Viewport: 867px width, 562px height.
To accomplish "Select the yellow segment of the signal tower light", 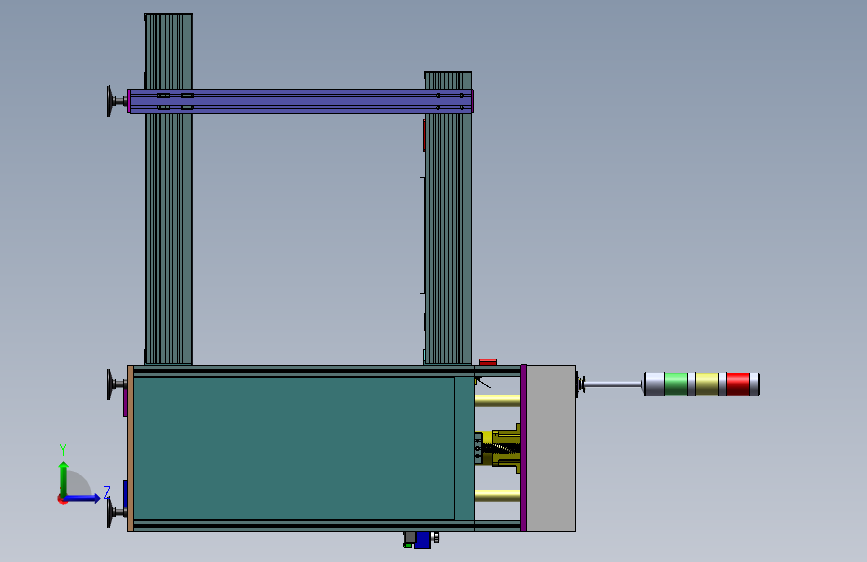I will coord(707,384).
